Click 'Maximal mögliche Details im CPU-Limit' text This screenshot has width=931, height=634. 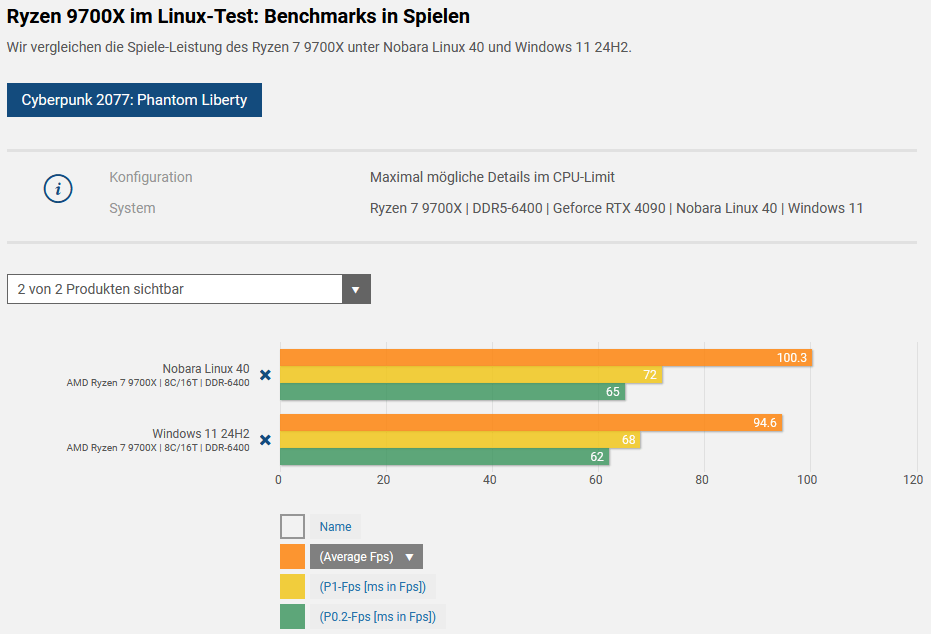(x=492, y=177)
